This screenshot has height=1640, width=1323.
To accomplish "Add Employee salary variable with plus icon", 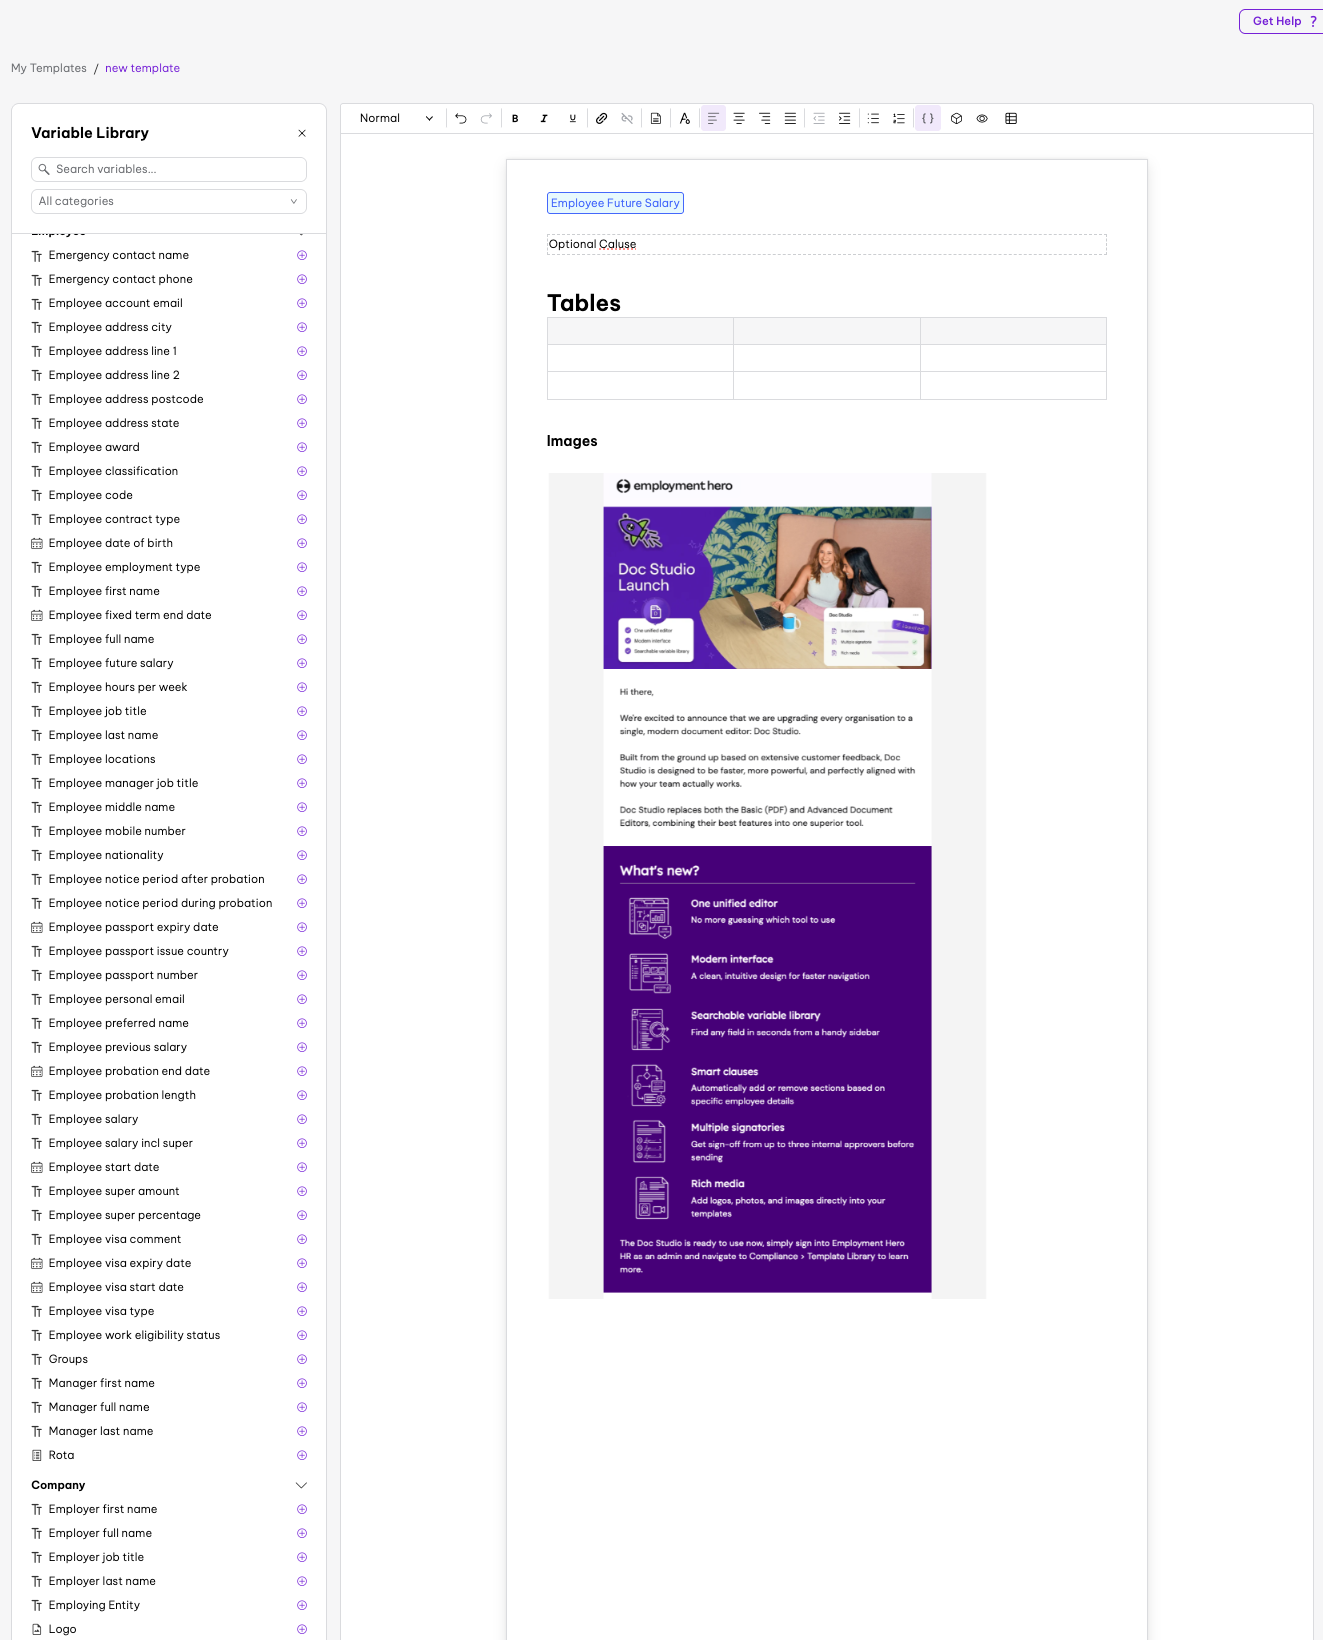I will tap(302, 1119).
